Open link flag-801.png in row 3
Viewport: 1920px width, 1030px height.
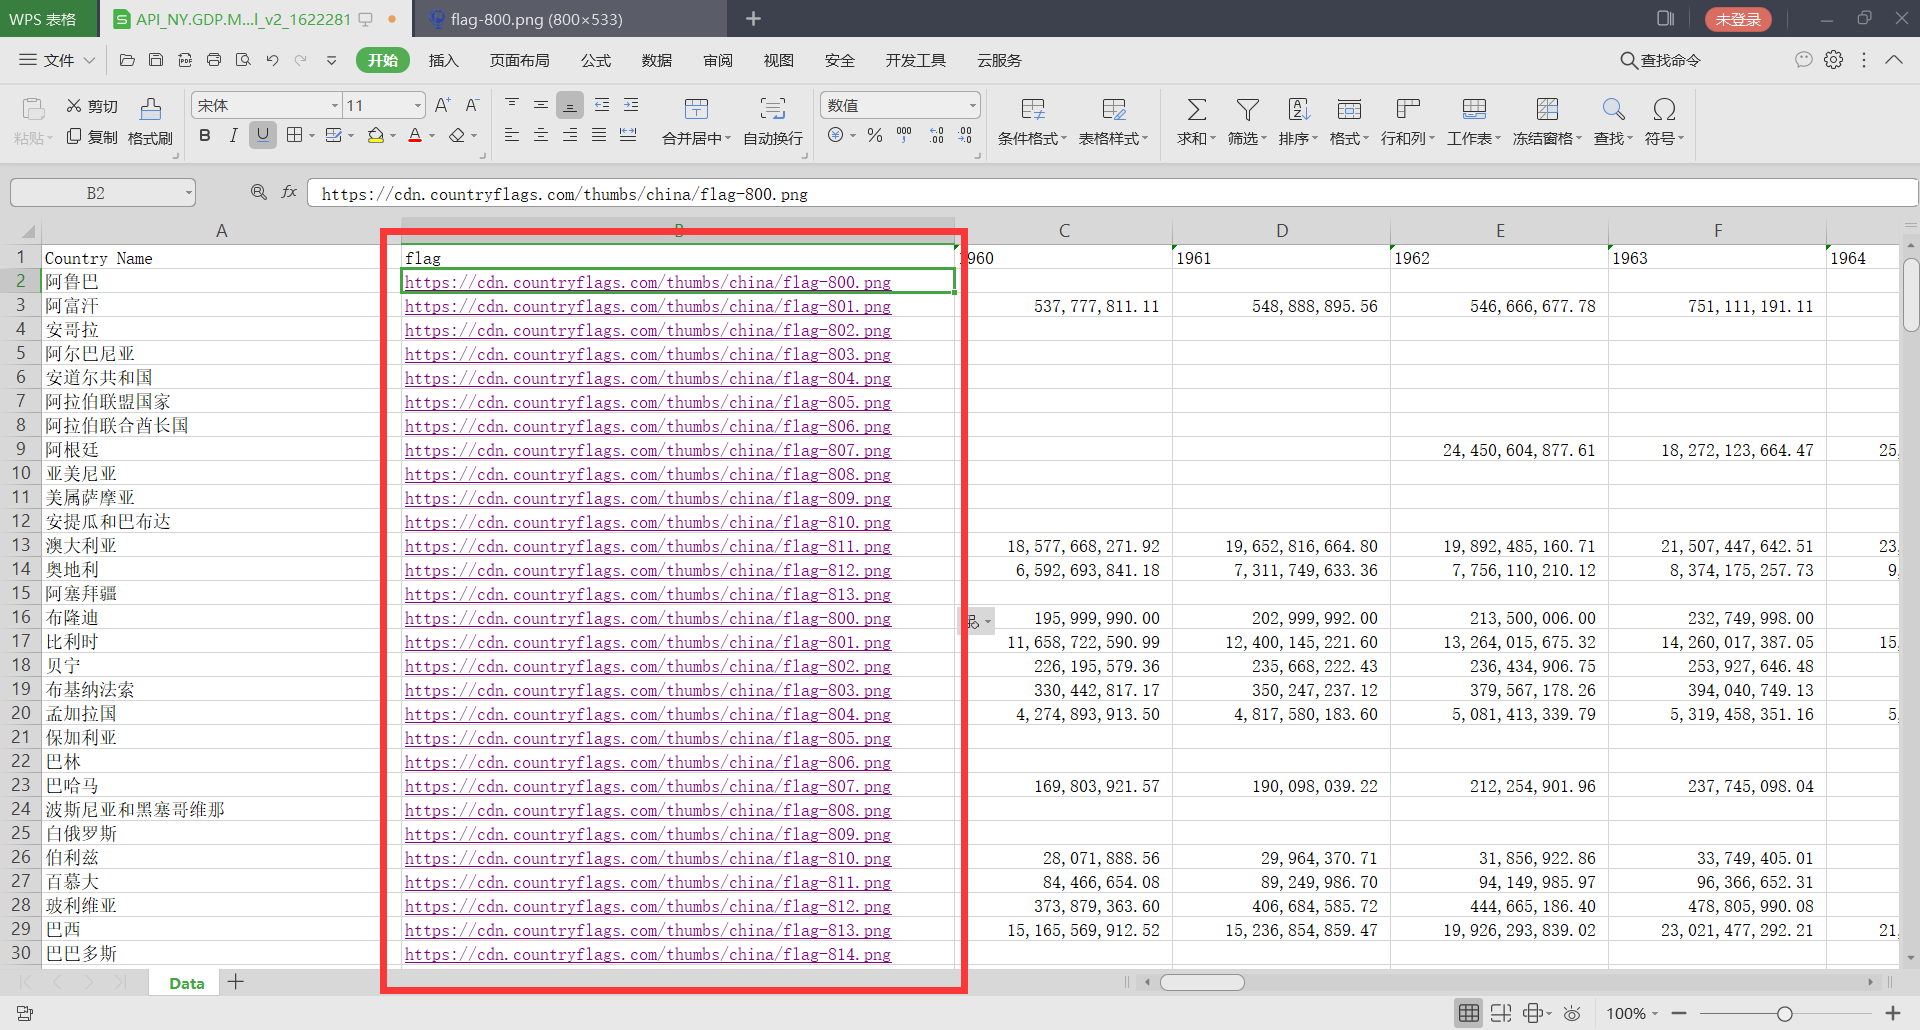pyautogui.click(x=647, y=307)
